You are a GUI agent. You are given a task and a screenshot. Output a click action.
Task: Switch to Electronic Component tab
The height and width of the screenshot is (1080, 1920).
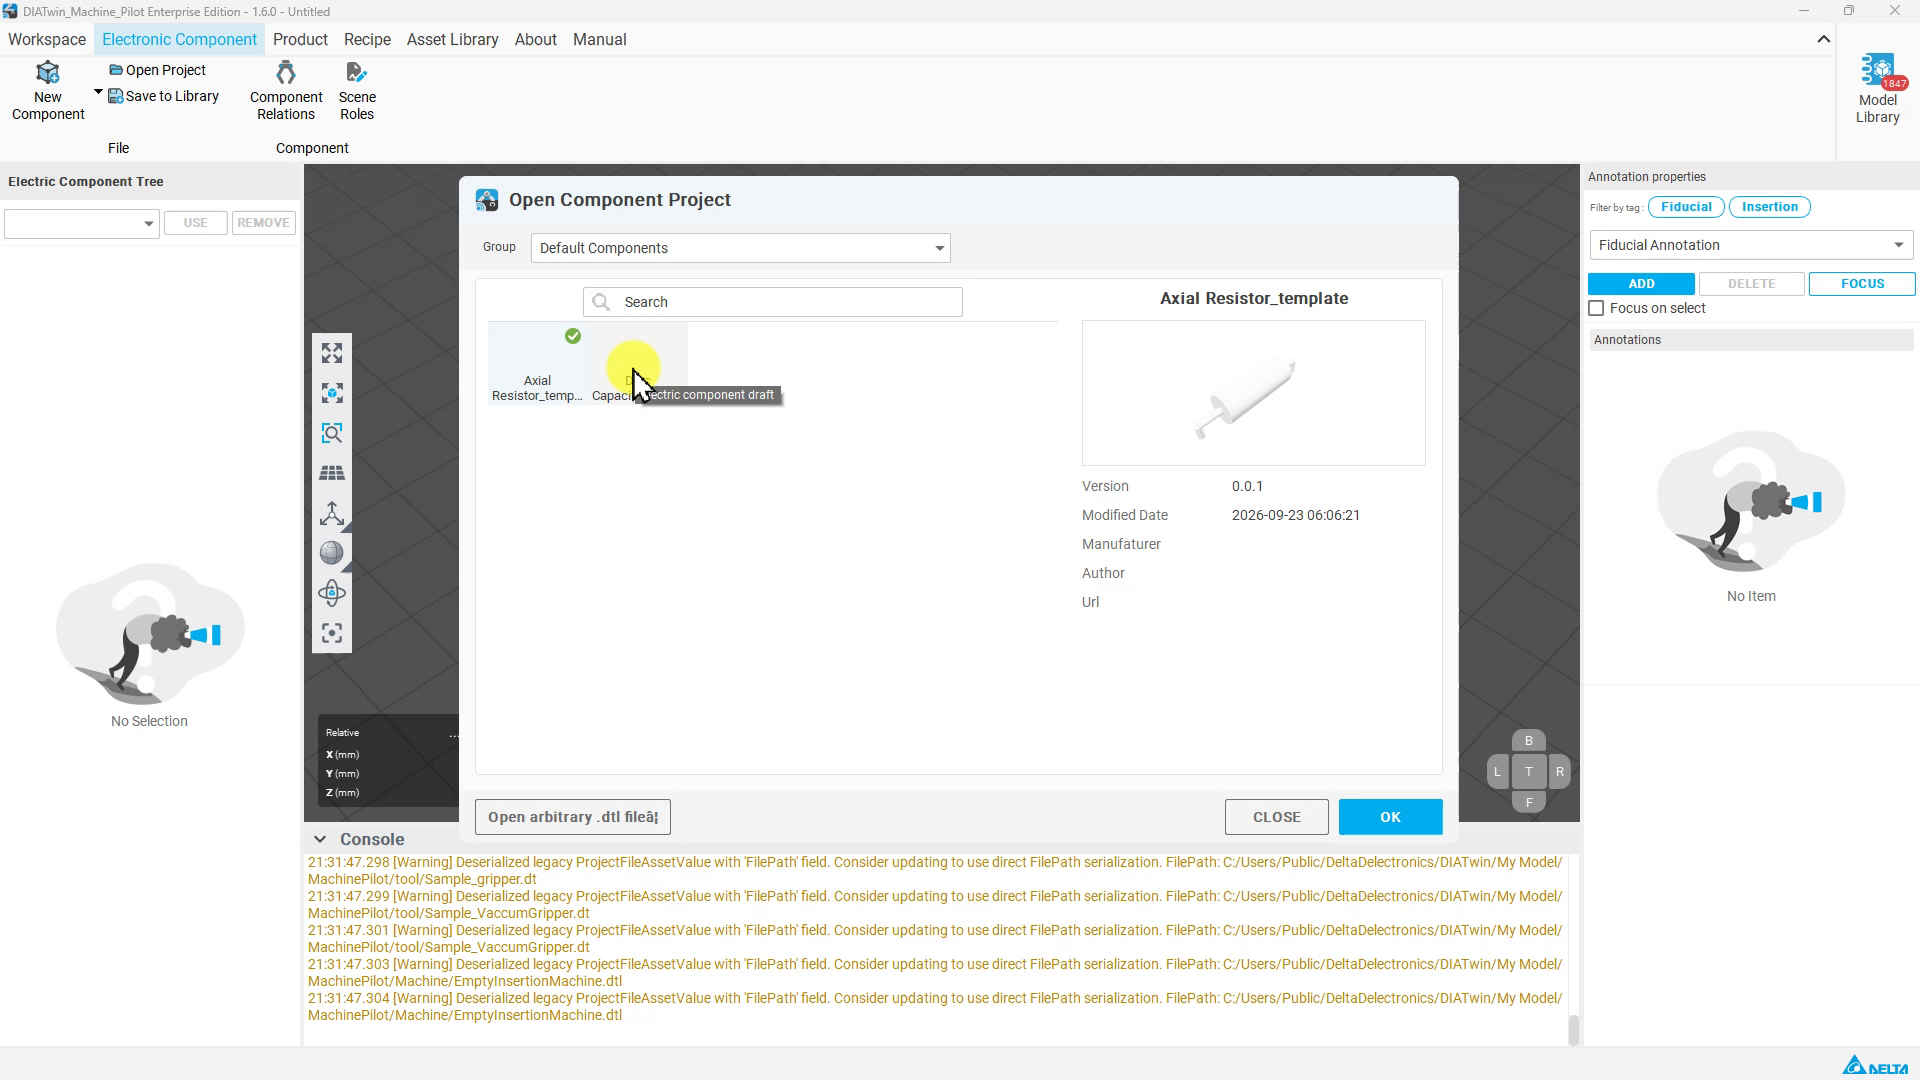pyautogui.click(x=180, y=39)
